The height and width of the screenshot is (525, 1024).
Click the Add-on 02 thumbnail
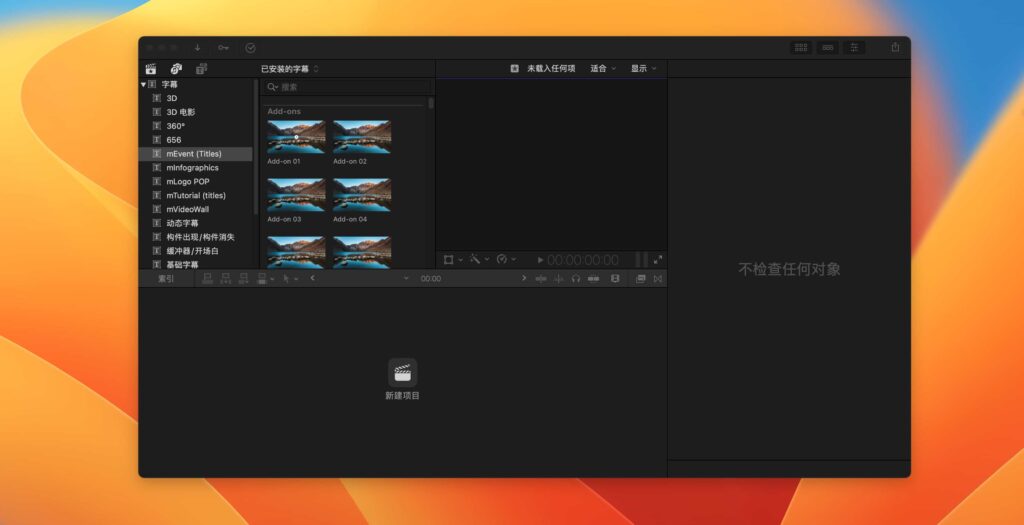362,137
